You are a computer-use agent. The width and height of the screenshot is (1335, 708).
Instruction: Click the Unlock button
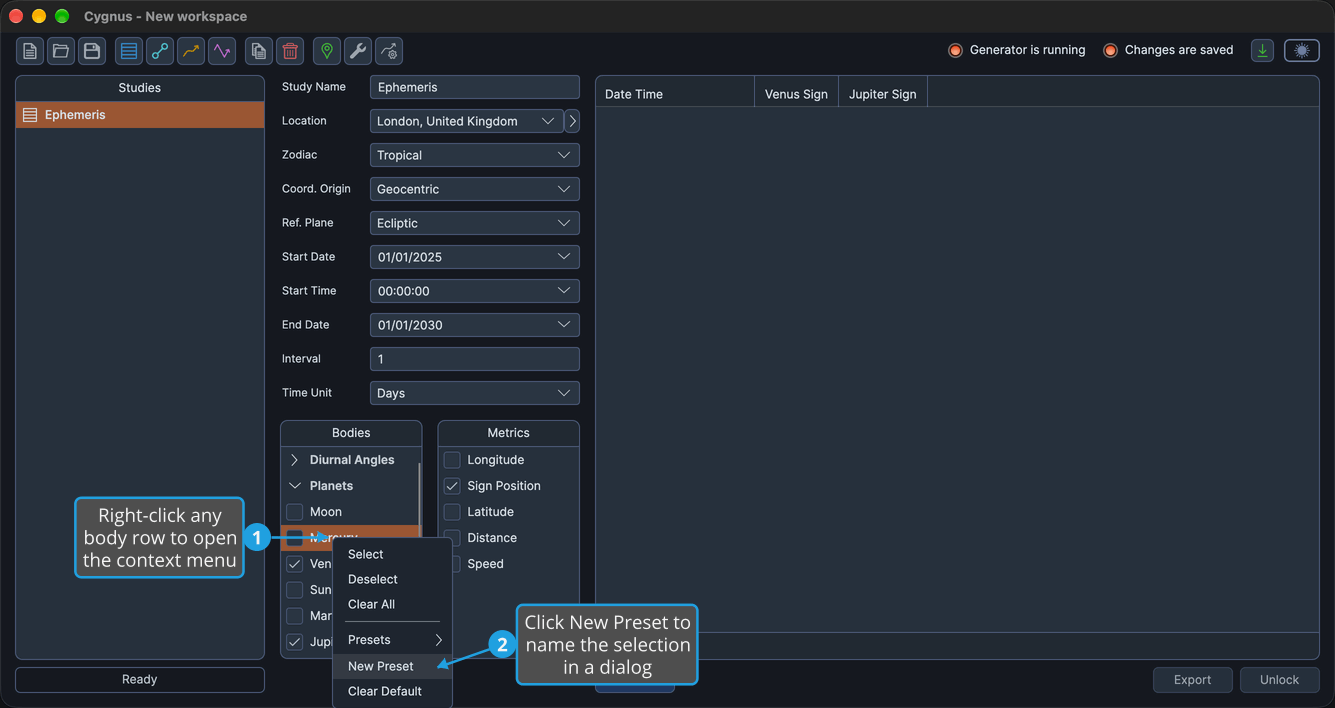[1280, 680]
